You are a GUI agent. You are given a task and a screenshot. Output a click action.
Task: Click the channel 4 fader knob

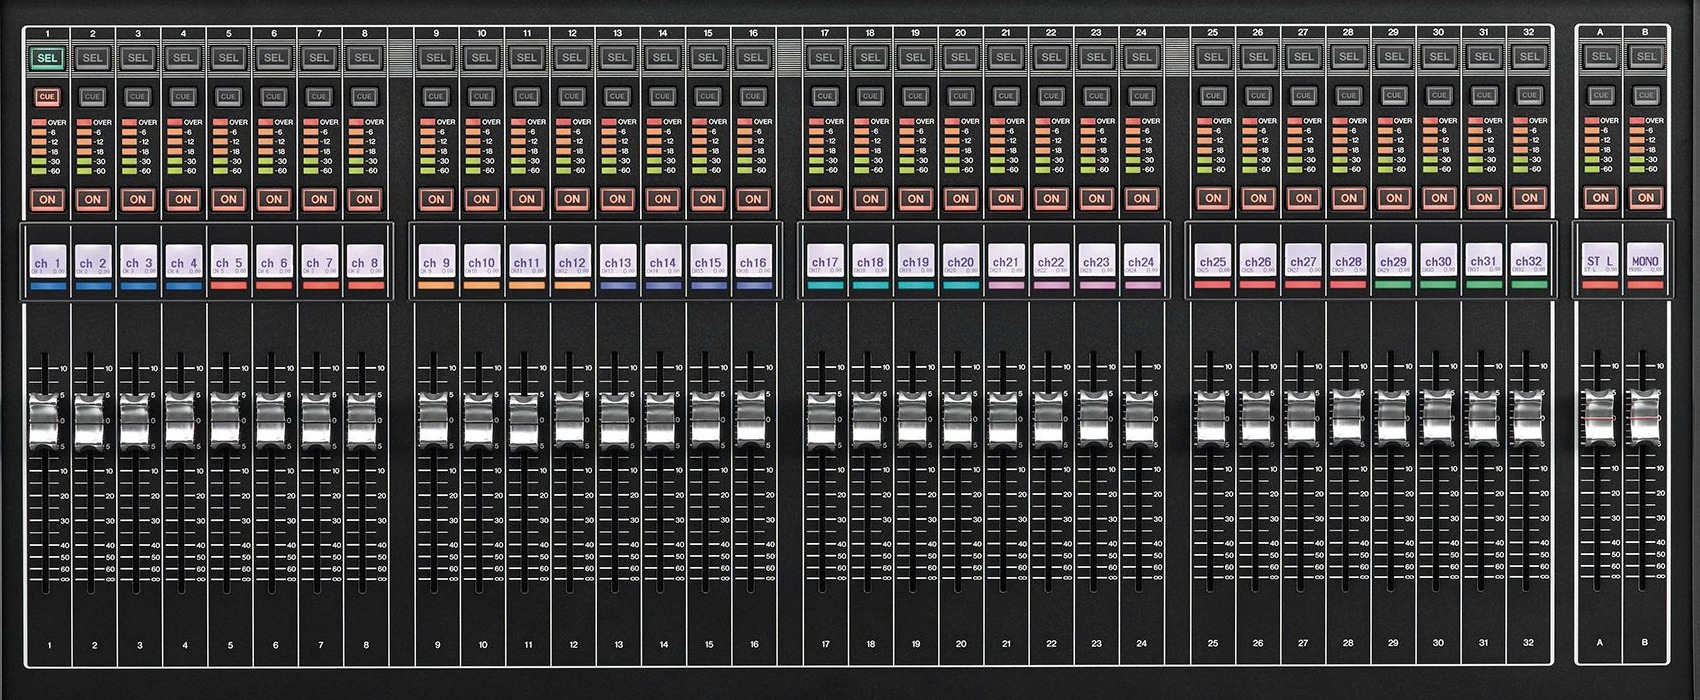(x=180, y=419)
